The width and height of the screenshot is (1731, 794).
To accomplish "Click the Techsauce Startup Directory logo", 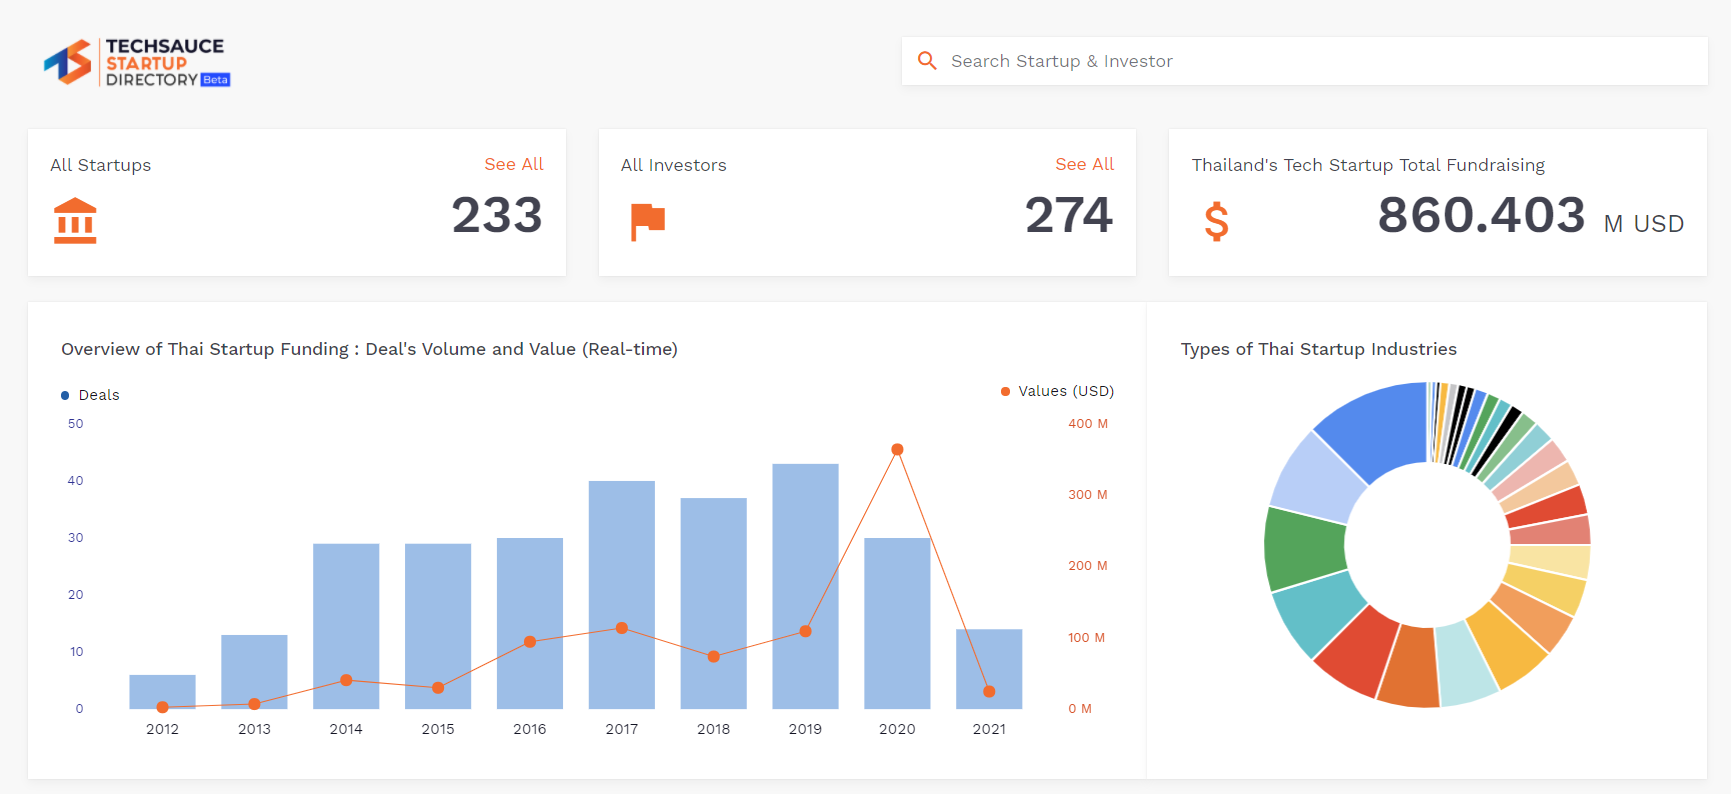I will click(137, 62).
